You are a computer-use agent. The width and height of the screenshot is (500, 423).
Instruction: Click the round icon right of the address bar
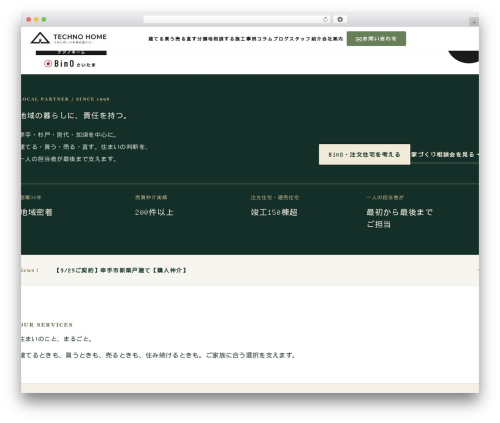(340, 20)
